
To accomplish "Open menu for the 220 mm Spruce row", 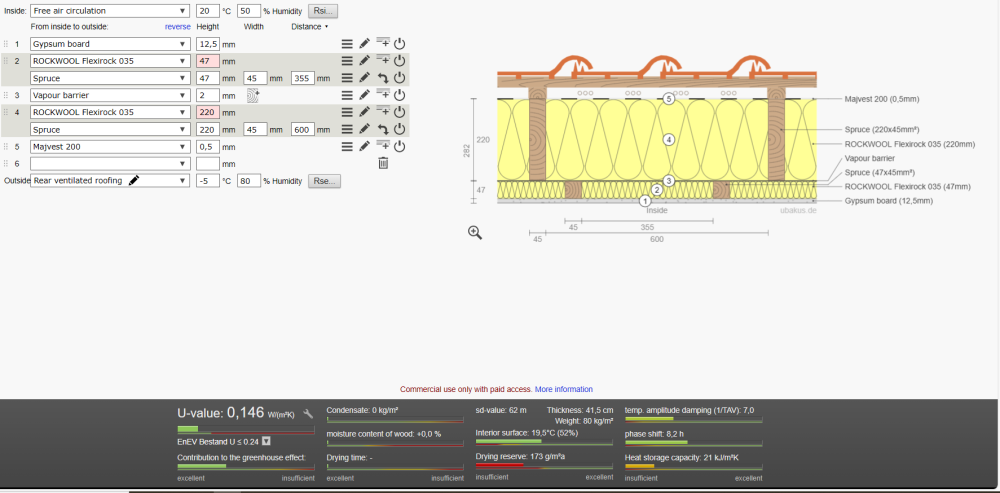I will (x=346, y=129).
